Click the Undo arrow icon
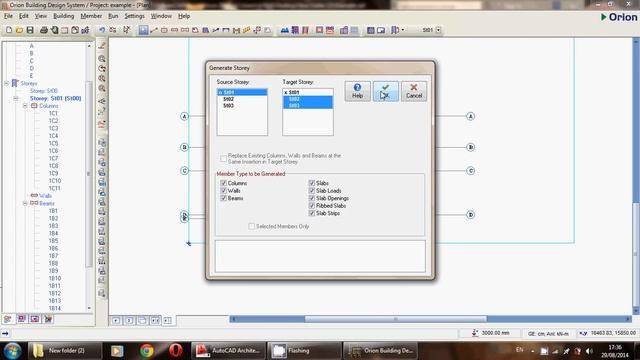Image resolution: width=640 pixels, height=360 pixels. tap(102, 30)
